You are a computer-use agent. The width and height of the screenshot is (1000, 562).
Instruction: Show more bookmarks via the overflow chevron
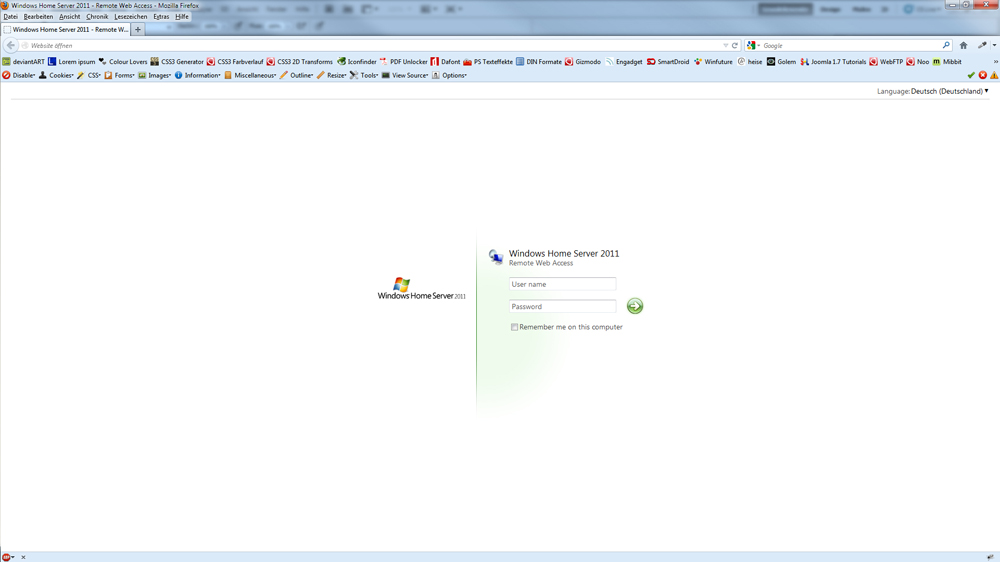click(x=996, y=62)
